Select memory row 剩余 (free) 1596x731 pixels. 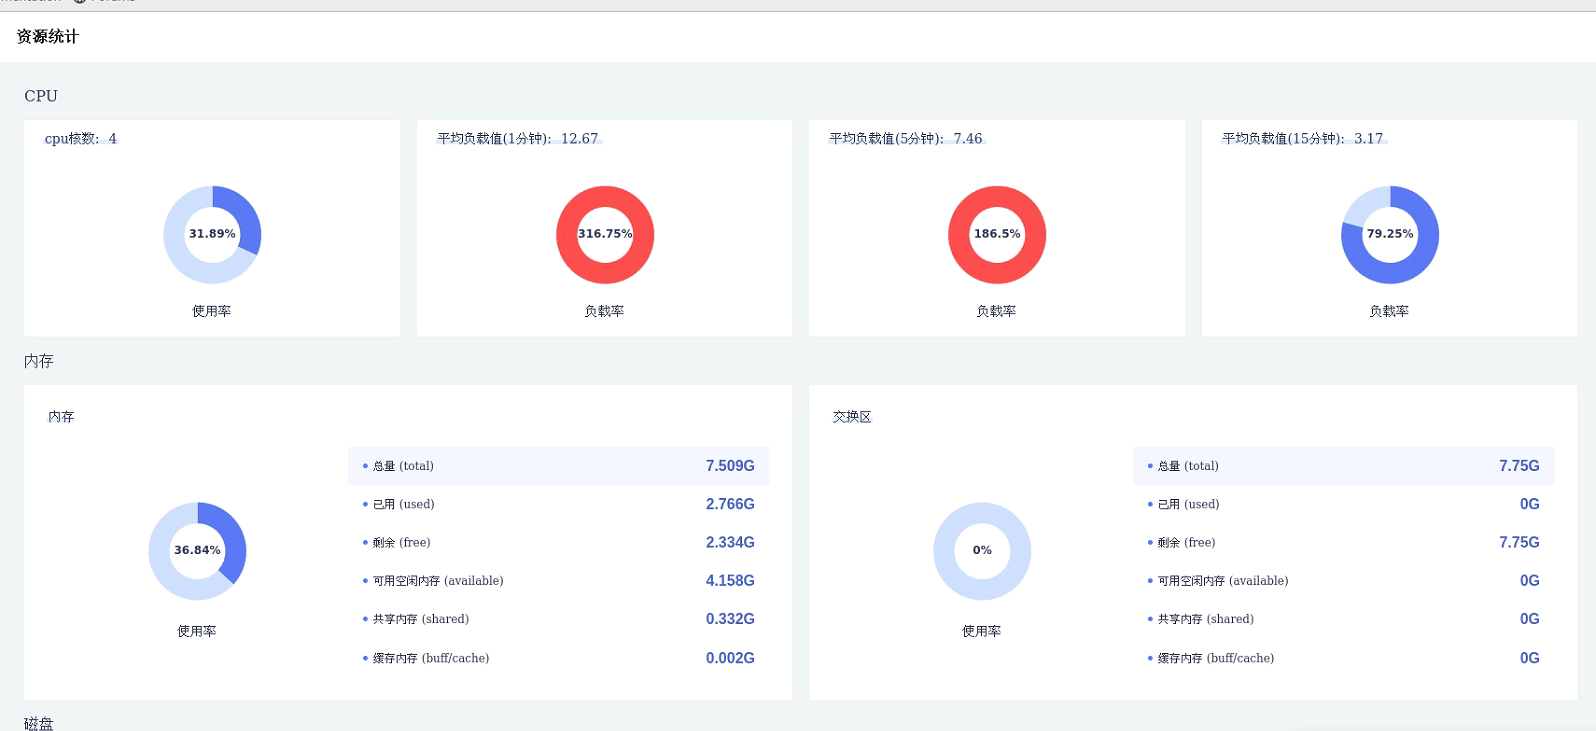tap(559, 542)
